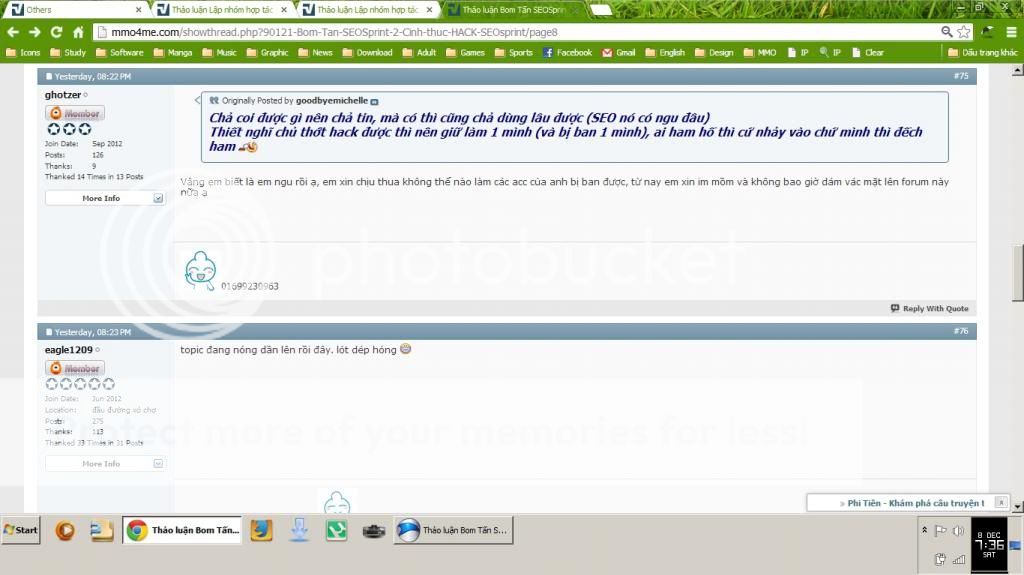Click the browser Back arrow
This screenshot has width=1024, height=575.
(x=13, y=32)
